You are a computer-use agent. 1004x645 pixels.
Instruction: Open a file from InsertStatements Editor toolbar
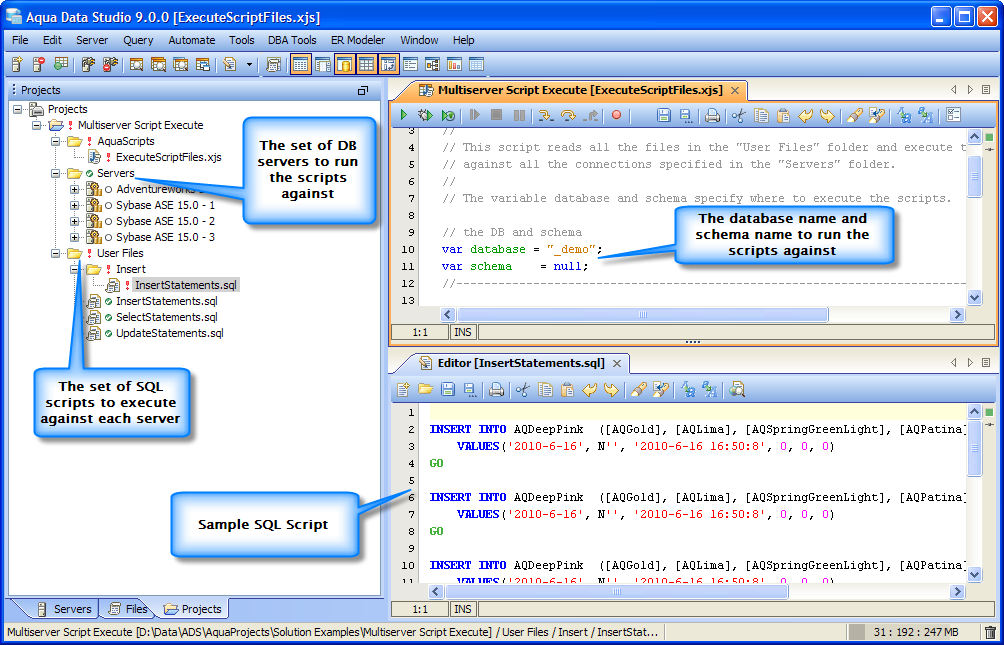point(425,389)
